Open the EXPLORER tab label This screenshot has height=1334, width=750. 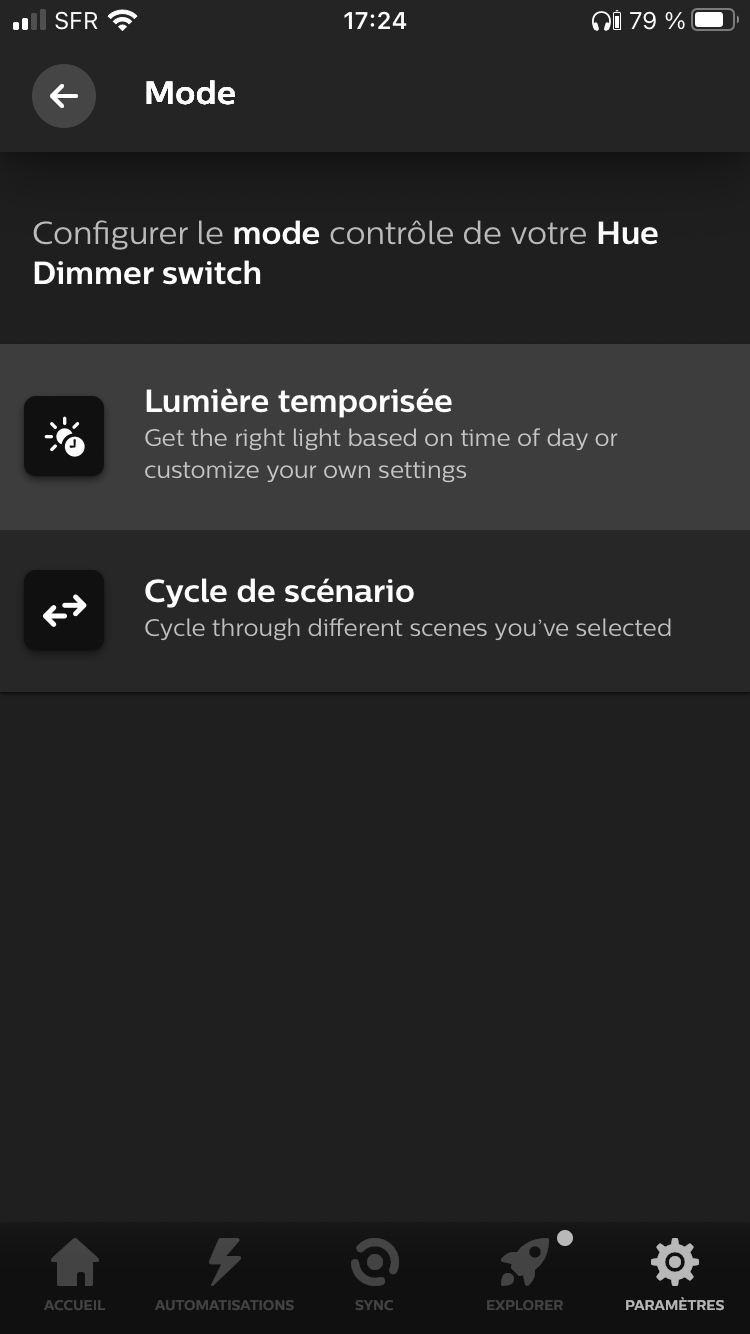point(524,1305)
